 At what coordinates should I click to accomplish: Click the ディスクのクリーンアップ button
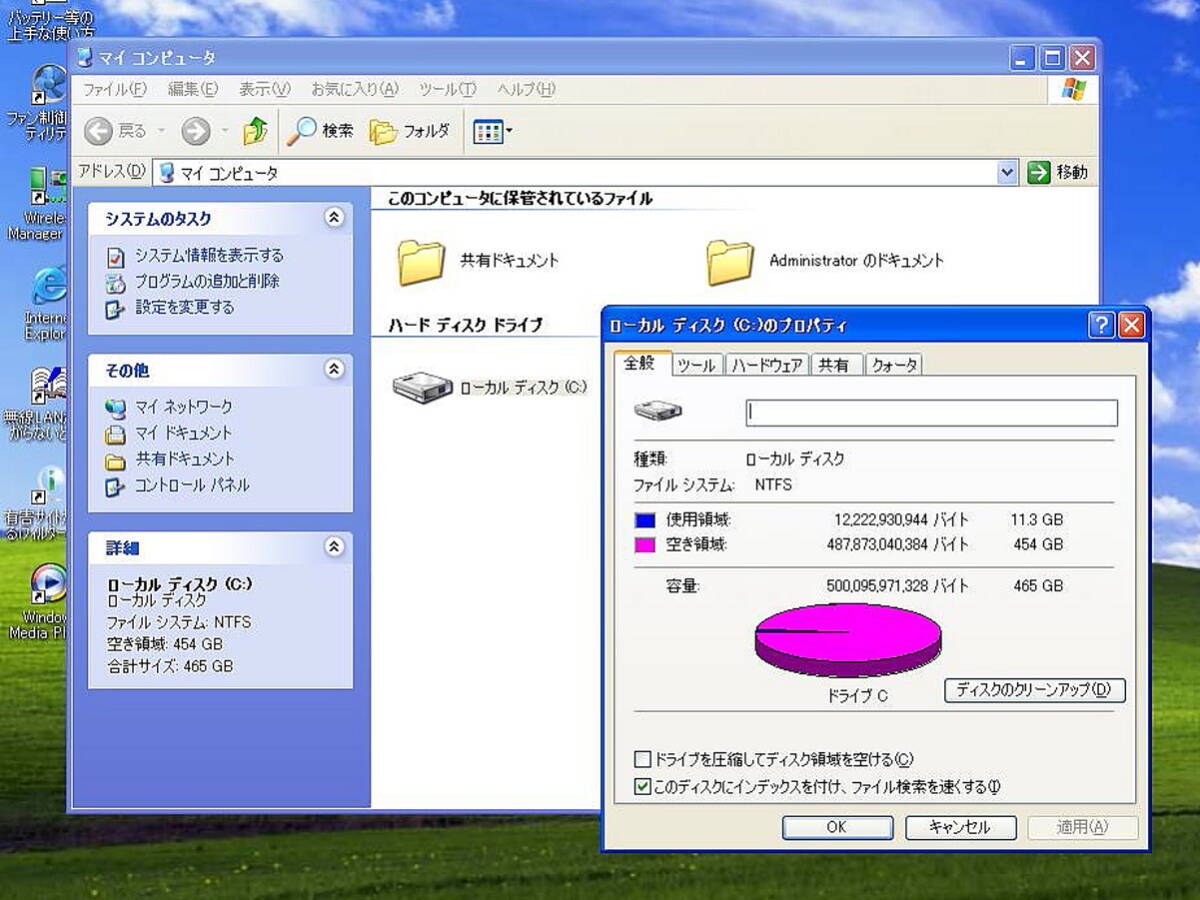click(1034, 690)
